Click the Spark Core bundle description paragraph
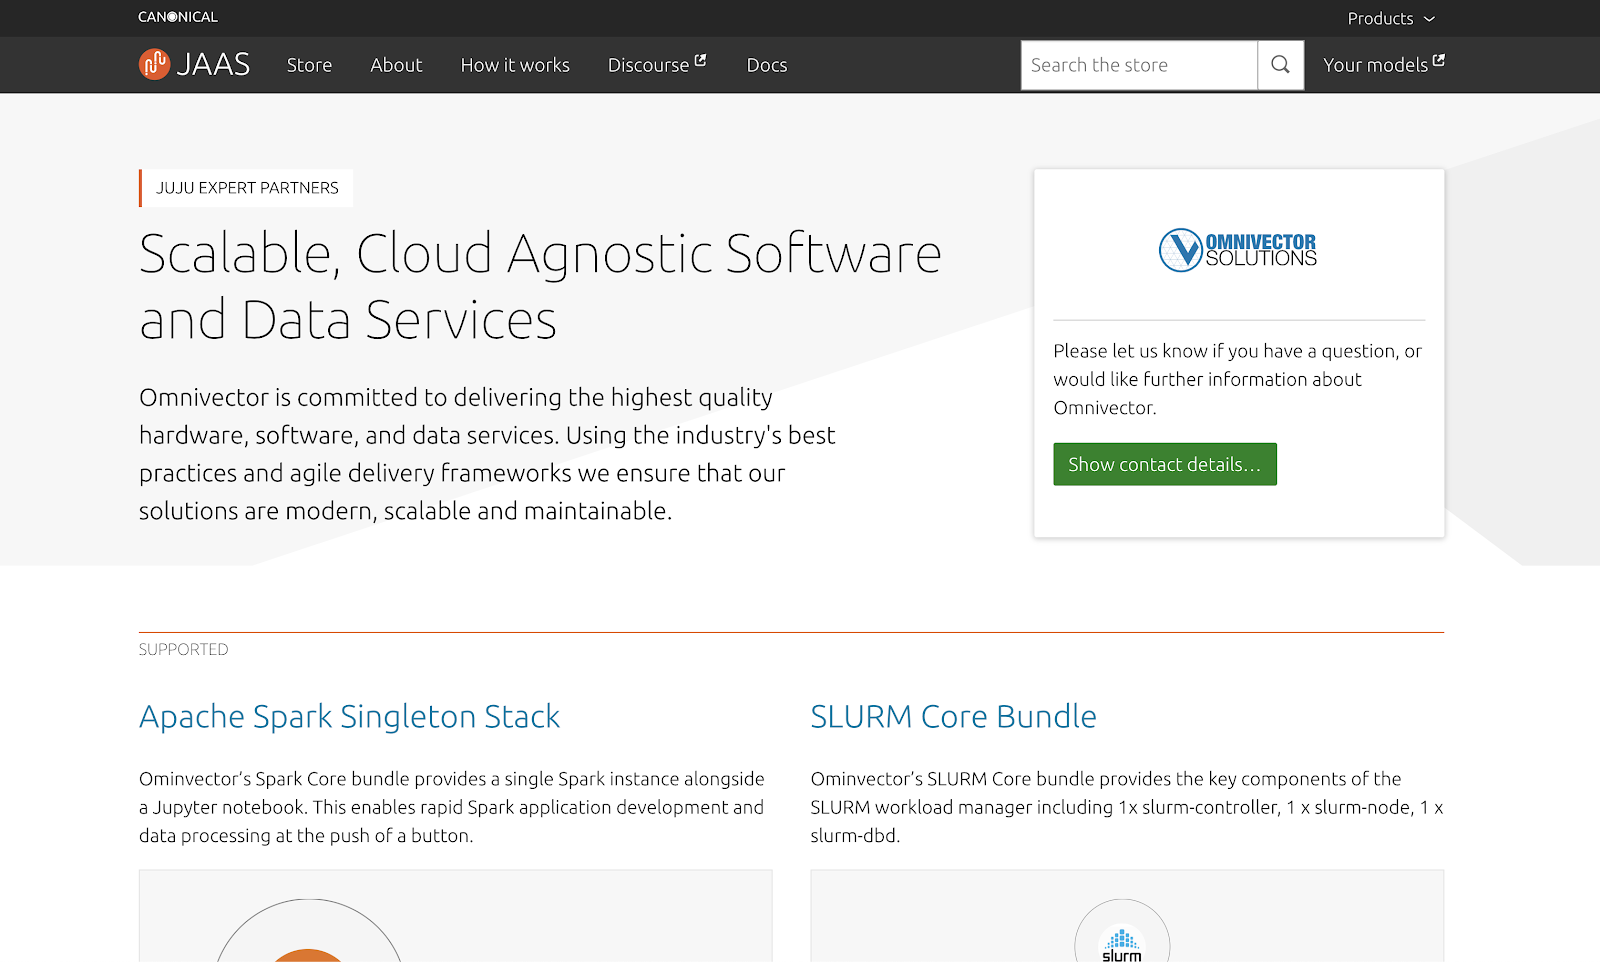 pos(452,807)
